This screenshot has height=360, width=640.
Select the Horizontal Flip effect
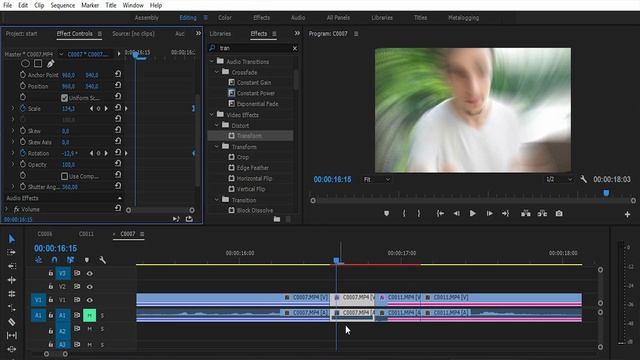[x=254, y=178]
